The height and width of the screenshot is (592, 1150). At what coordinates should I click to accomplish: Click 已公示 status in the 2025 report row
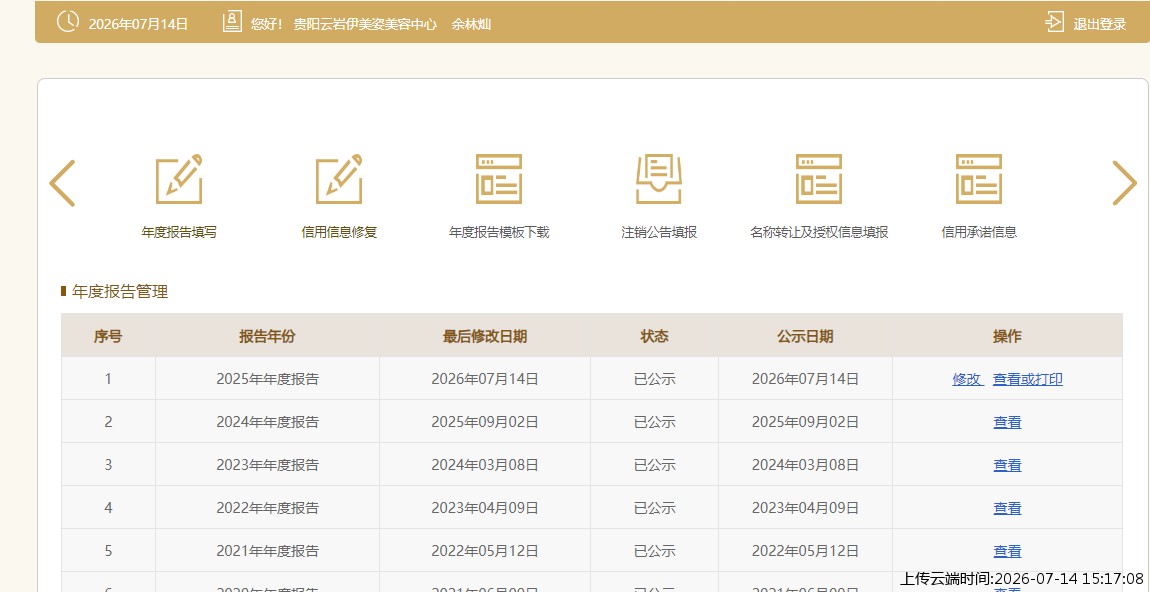pos(654,379)
